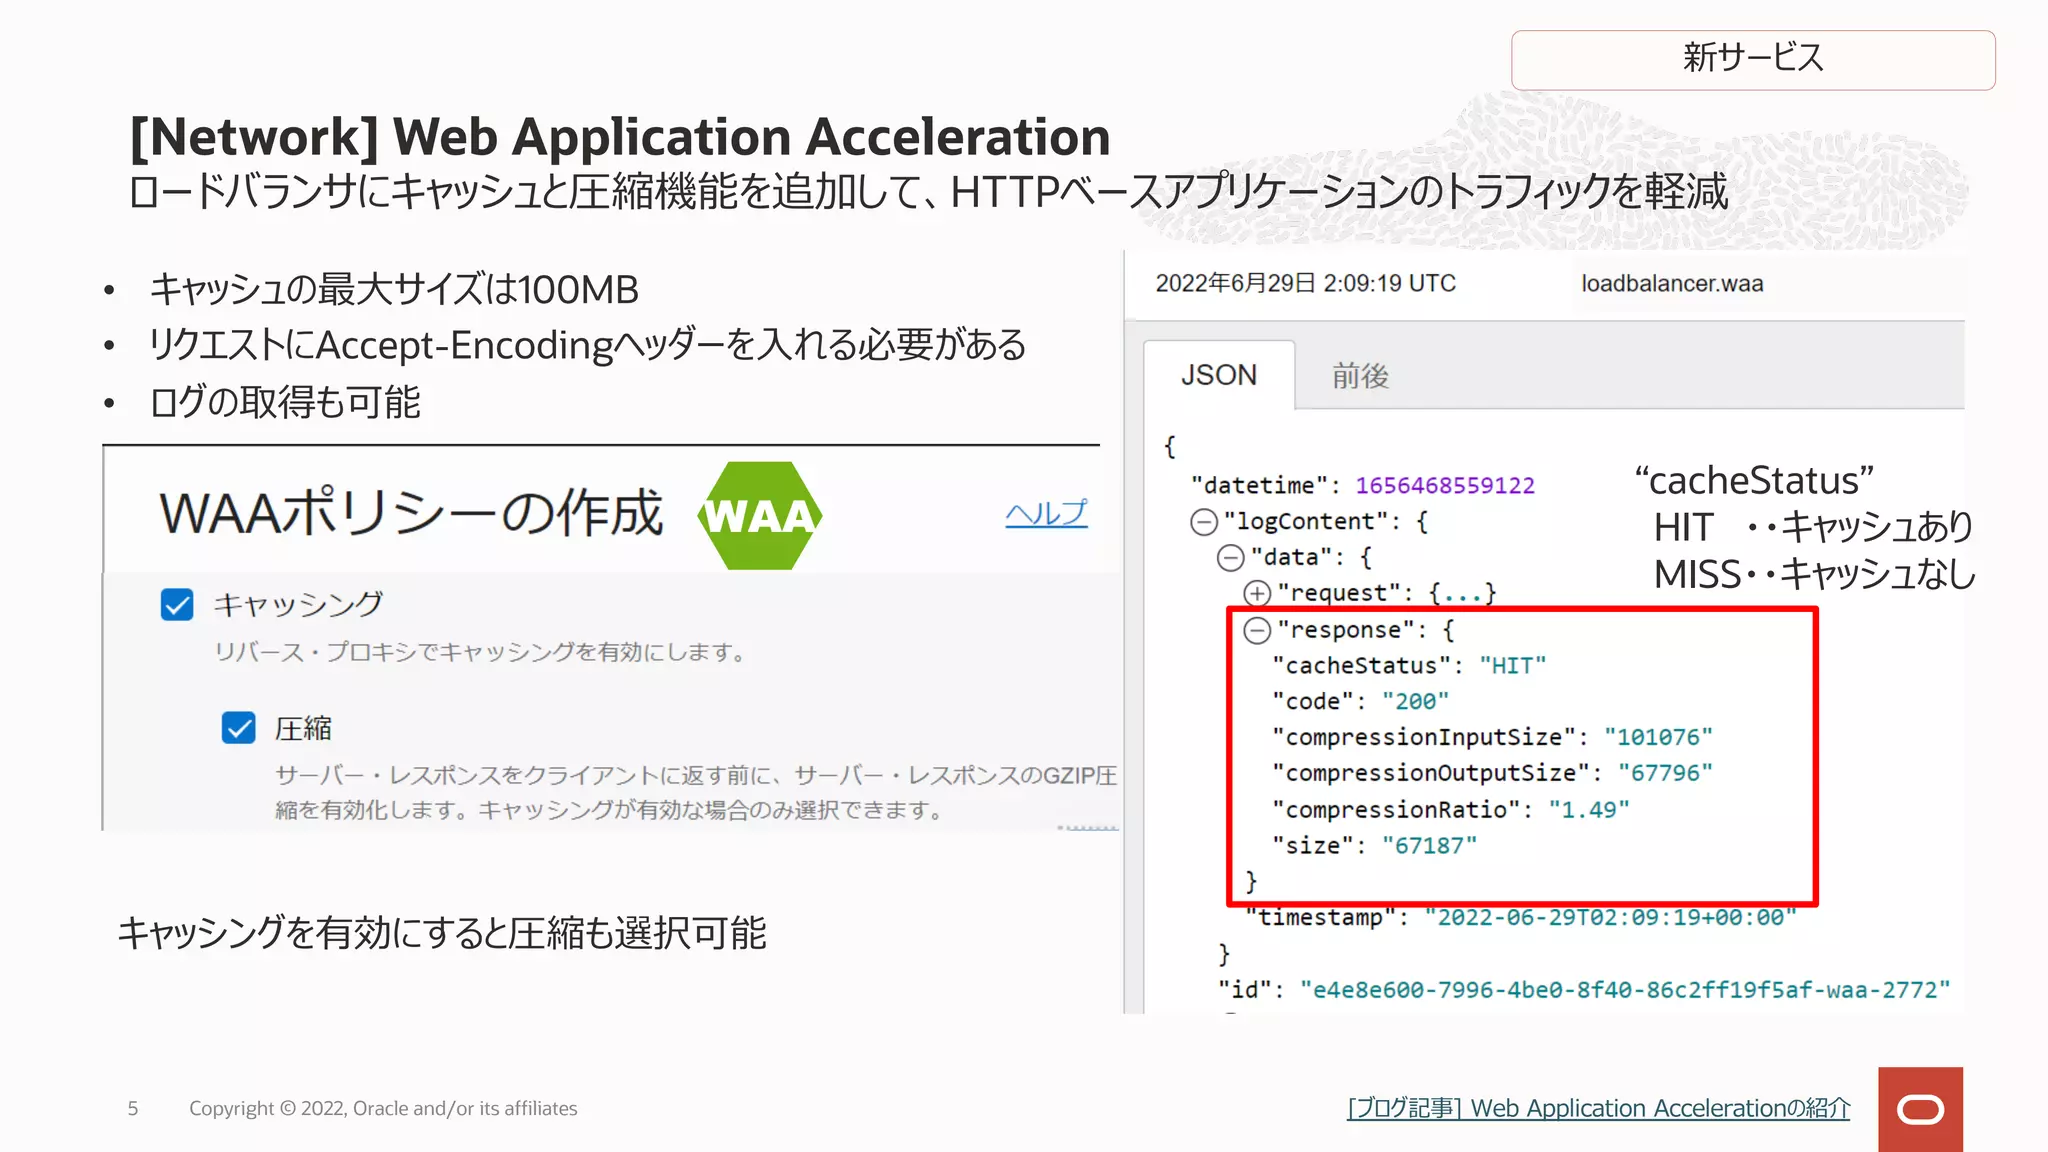Click the timestamp value 2022-06-29T02:09:19+00:00
The width and height of the screenshot is (2048, 1152).
point(1610,918)
